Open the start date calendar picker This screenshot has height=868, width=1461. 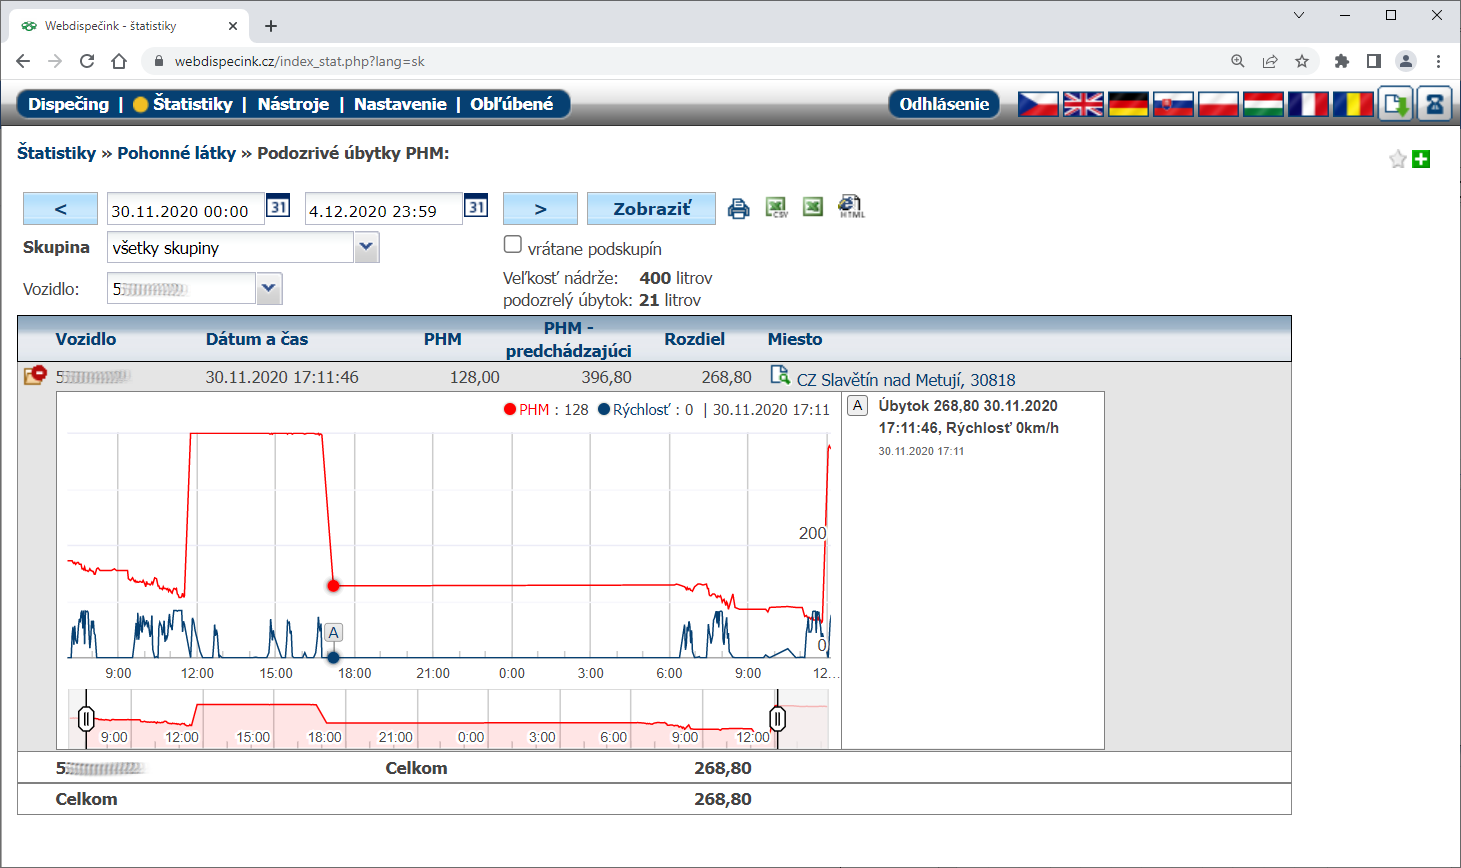click(x=278, y=207)
